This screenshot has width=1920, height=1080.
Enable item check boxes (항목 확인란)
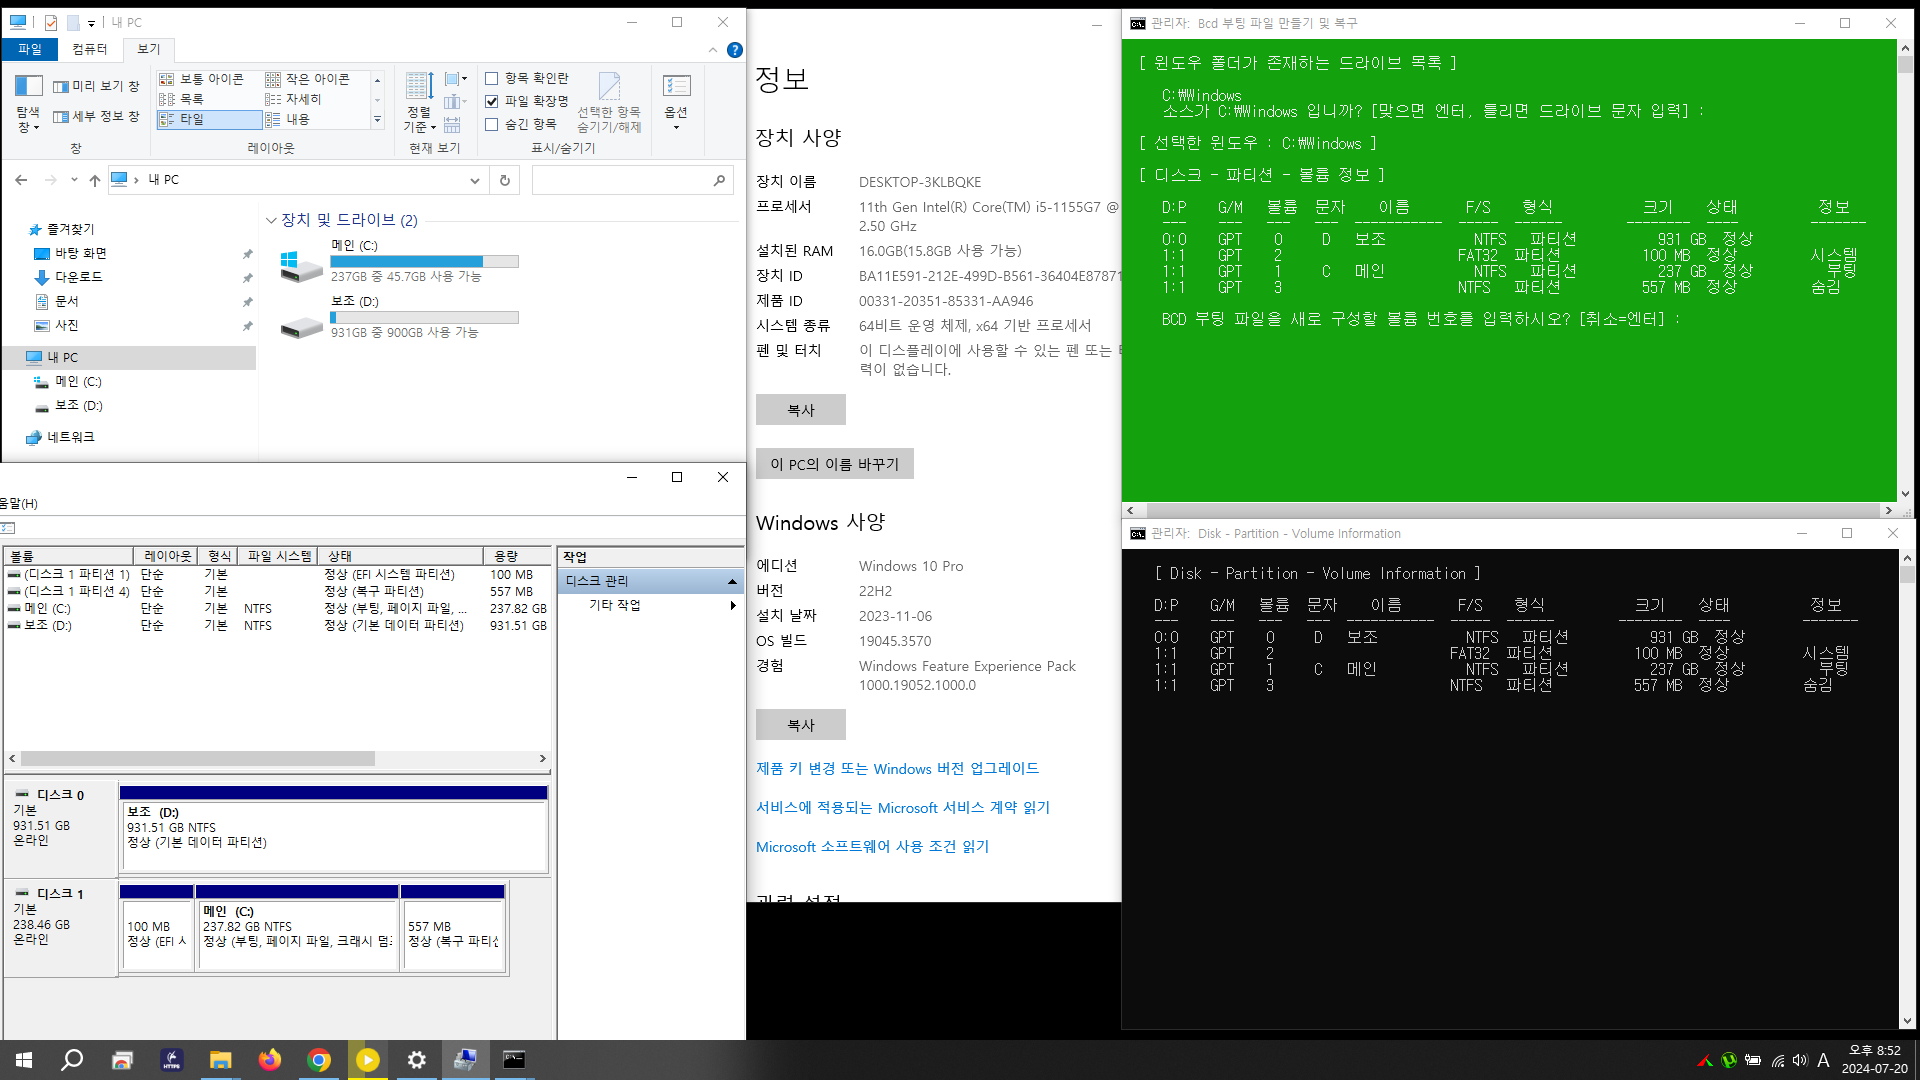click(x=492, y=78)
